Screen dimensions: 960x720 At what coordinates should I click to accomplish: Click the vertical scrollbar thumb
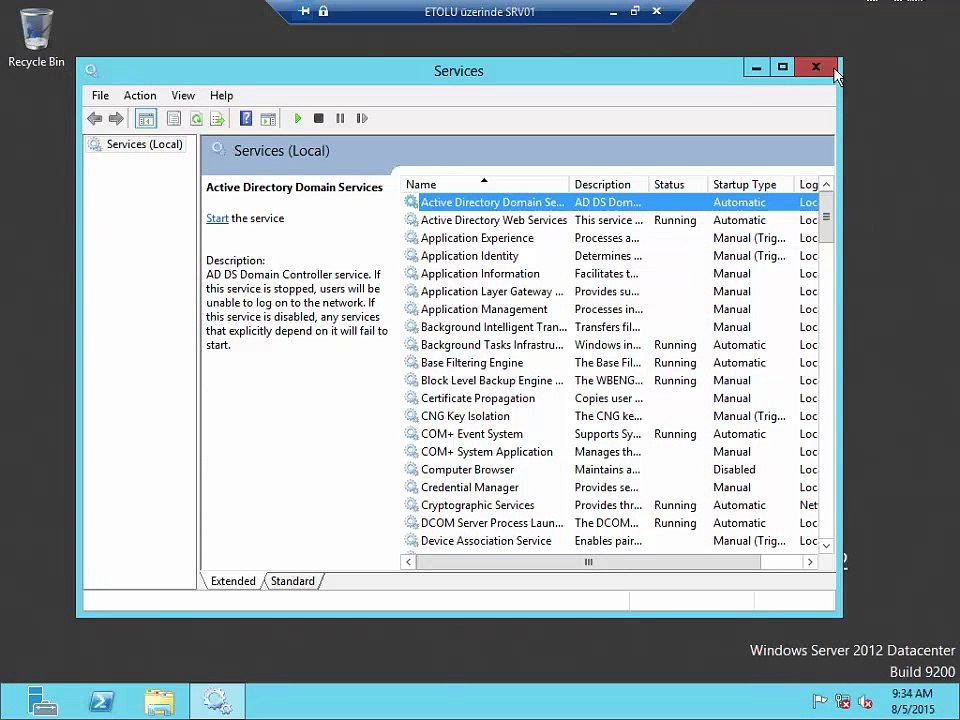click(x=827, y=217)
